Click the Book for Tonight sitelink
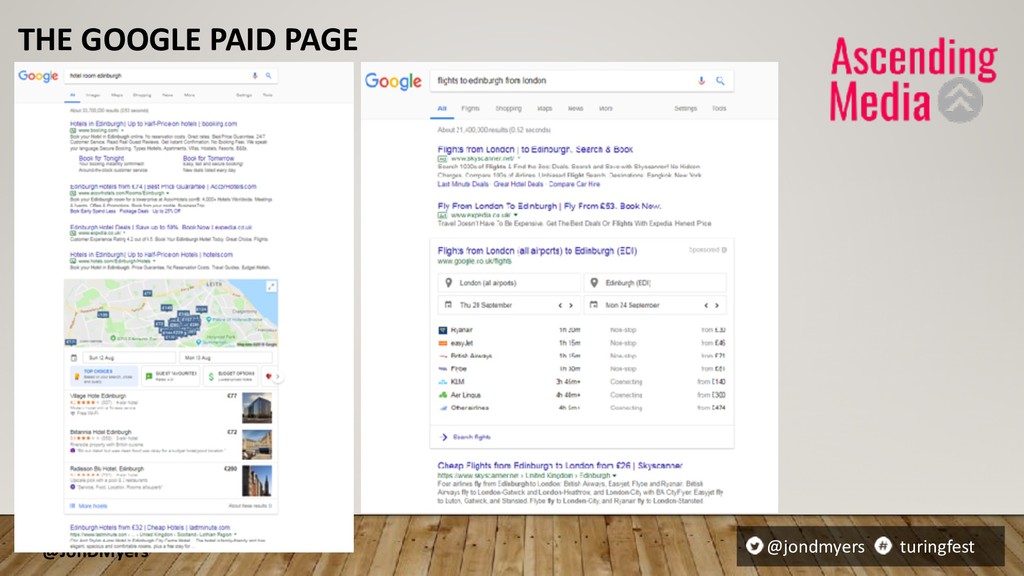This screenshot has height=576, width=1024. point(101,158)
